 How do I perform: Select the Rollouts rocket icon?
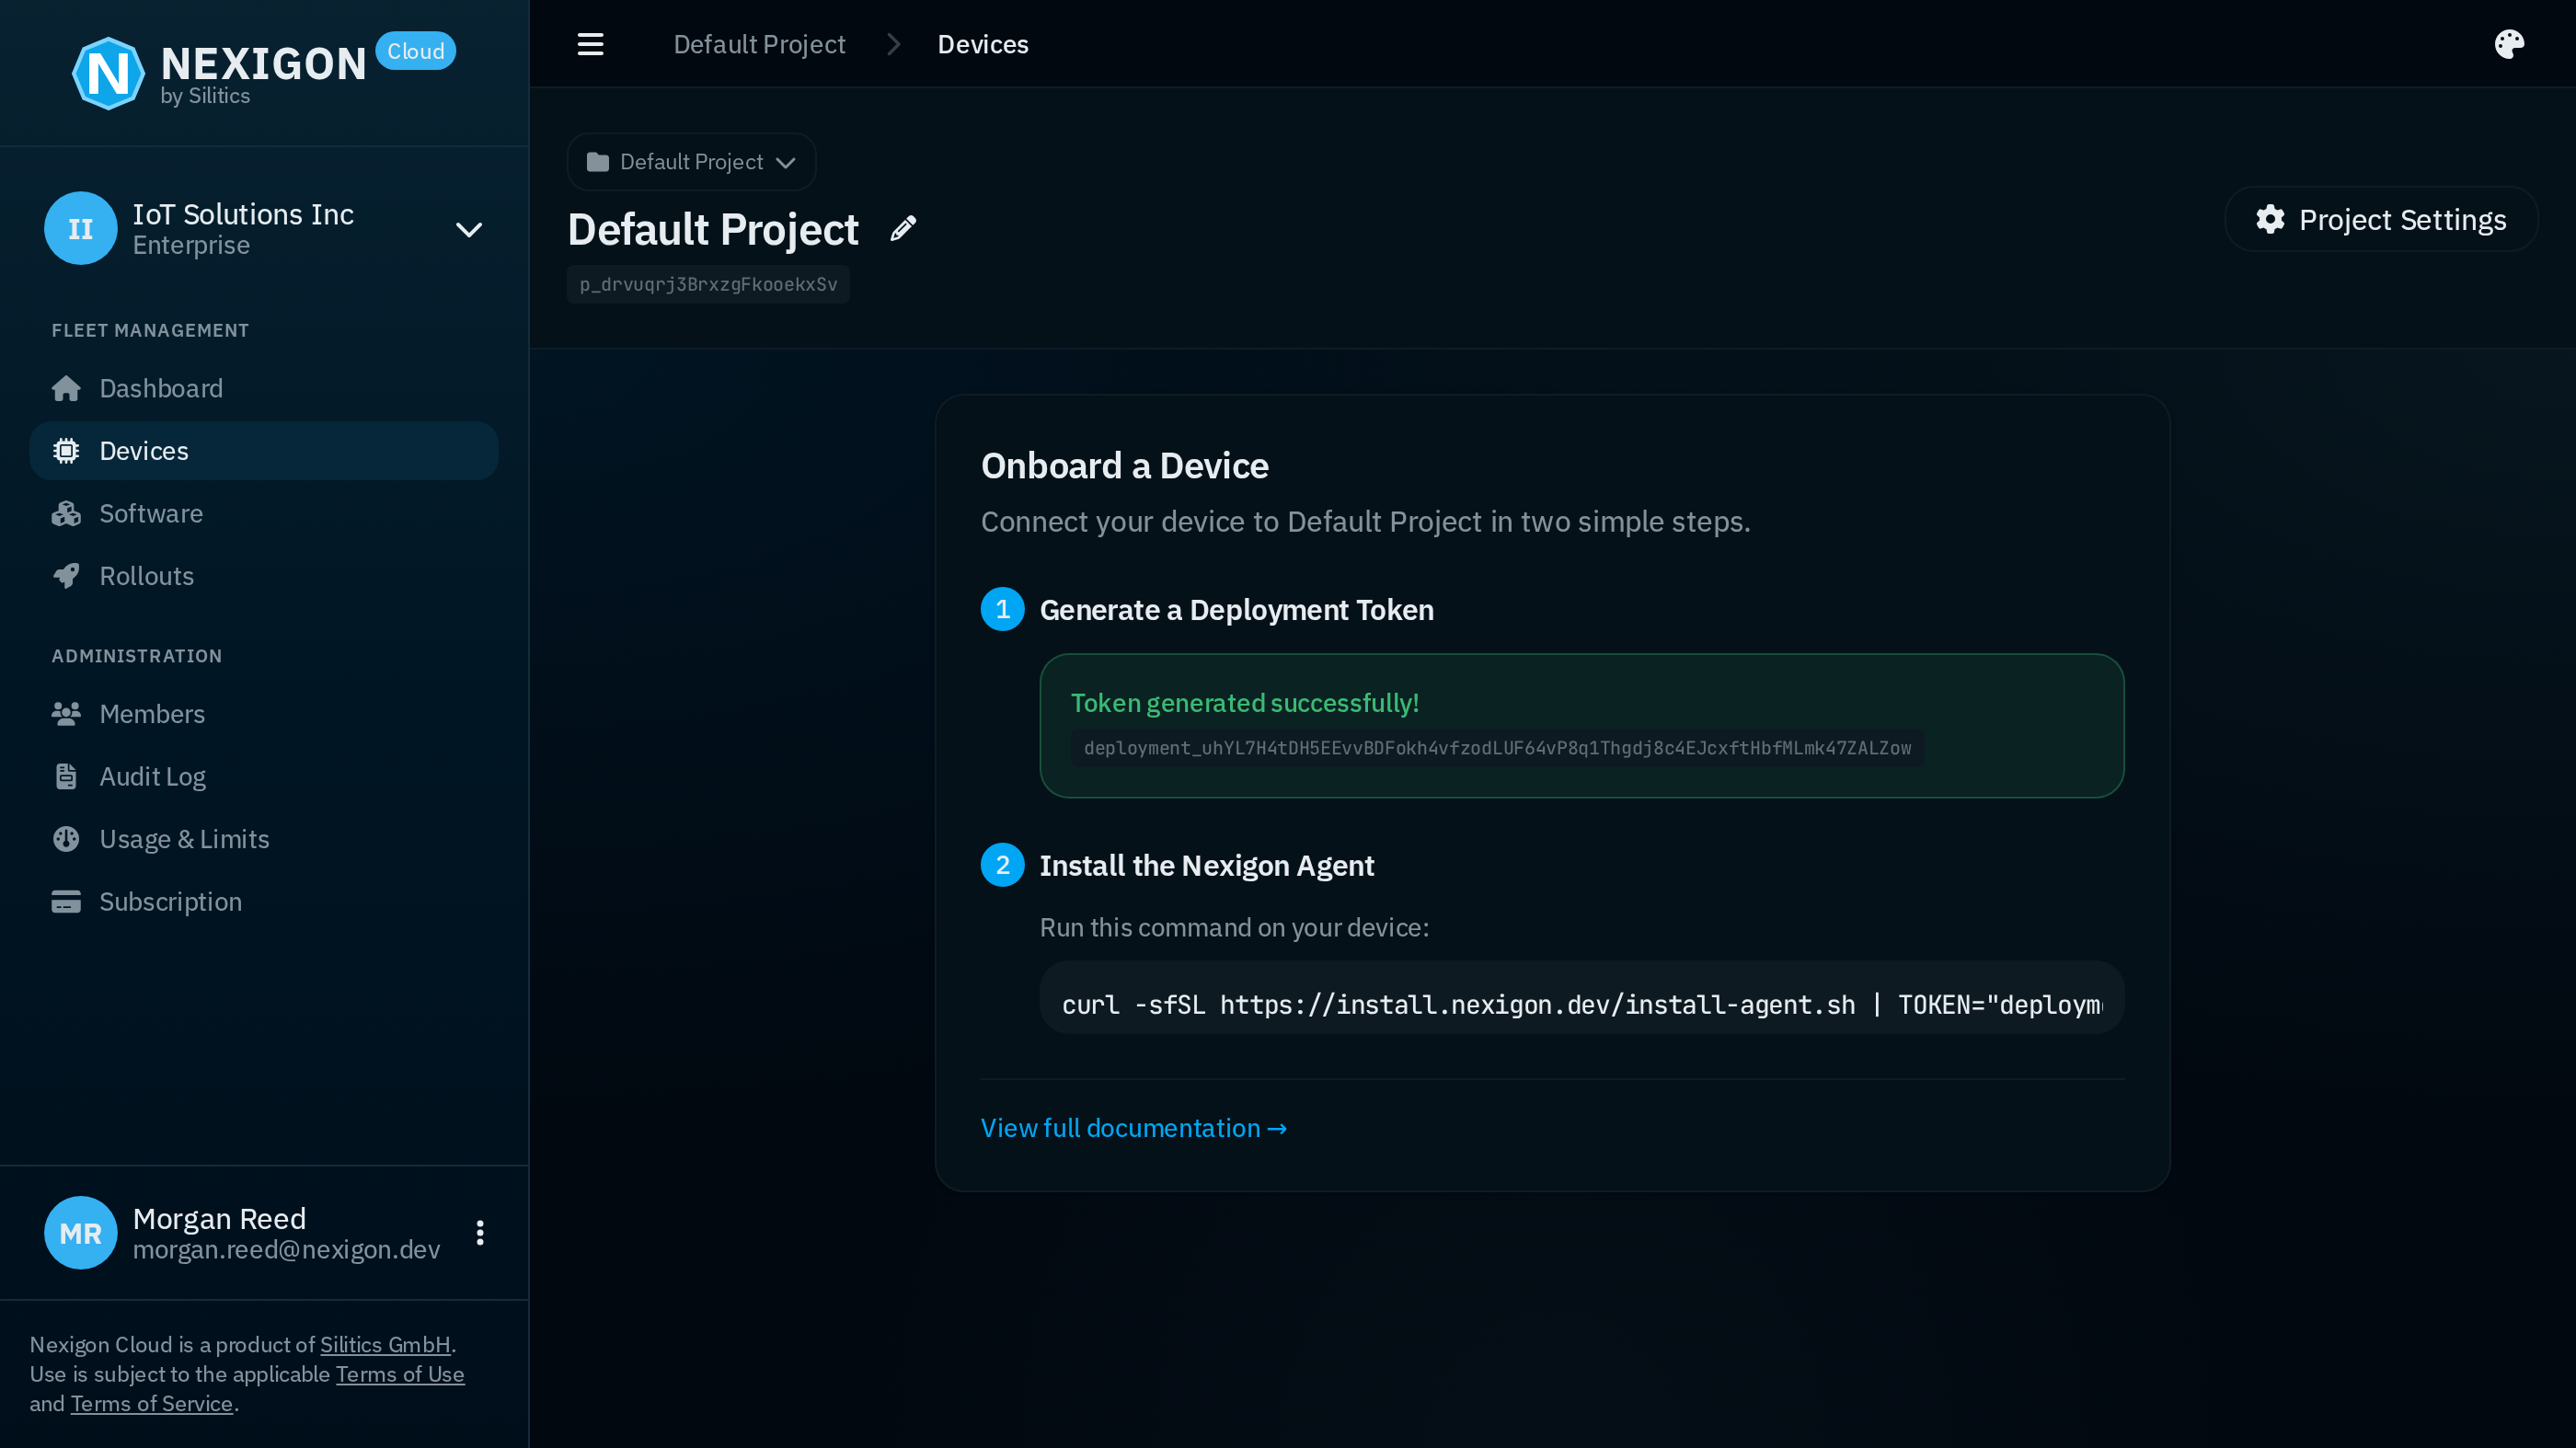(66, 575)
